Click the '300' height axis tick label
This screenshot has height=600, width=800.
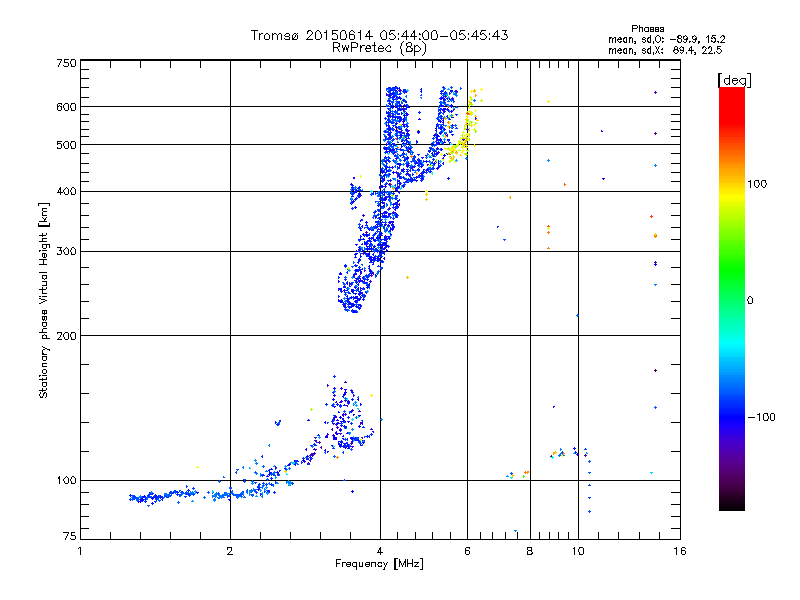[66, 252]
